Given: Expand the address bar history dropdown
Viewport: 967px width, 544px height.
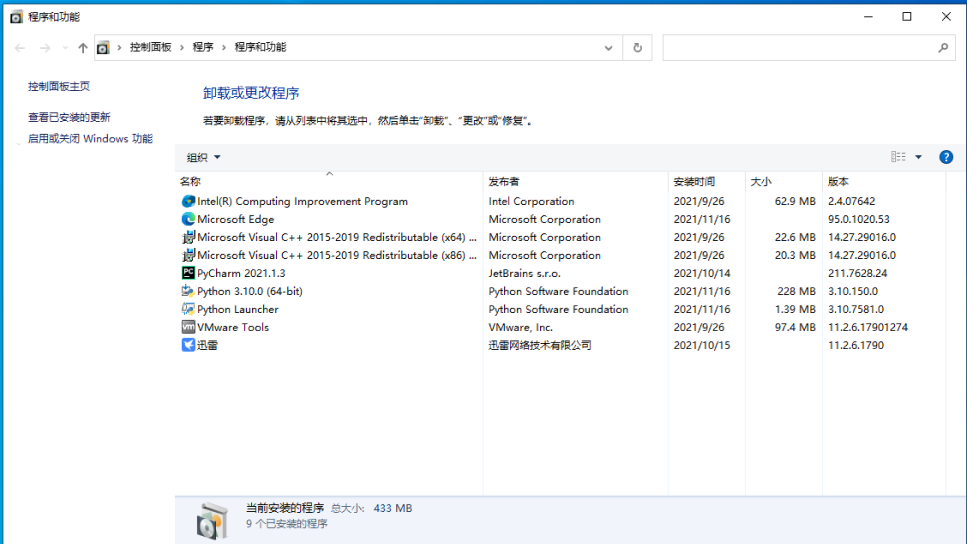Looking at the screenshot, I should (608, 47).
